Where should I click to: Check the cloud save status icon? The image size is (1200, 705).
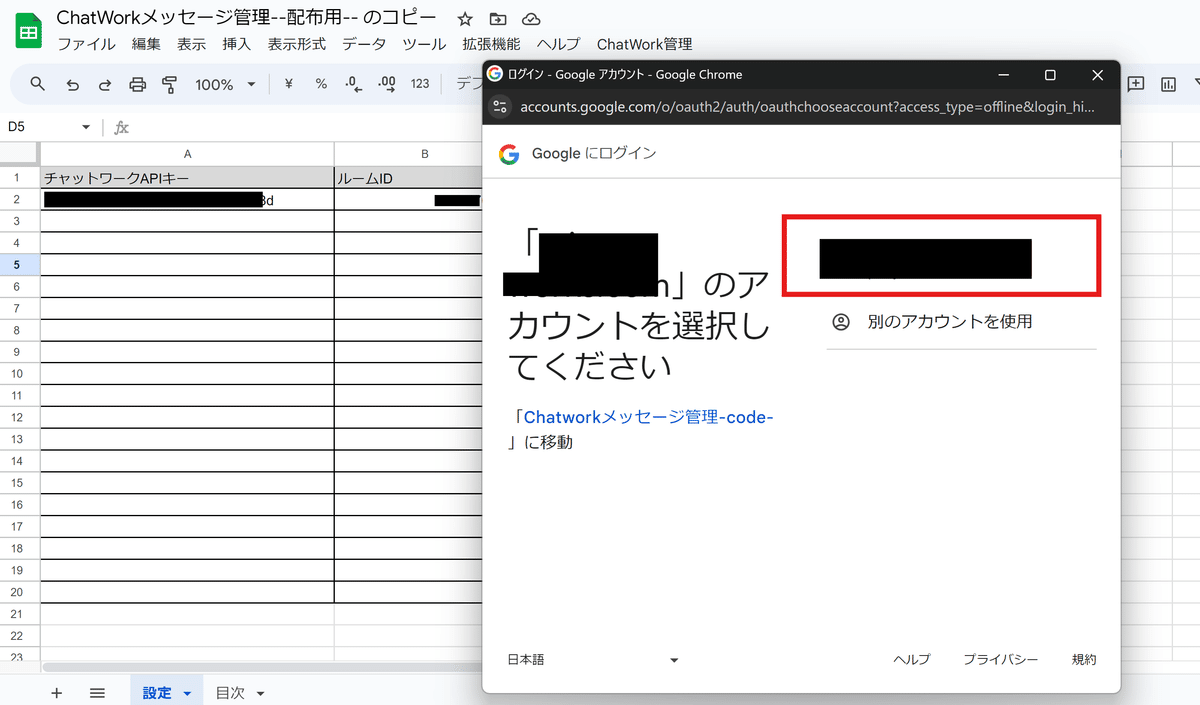click(x=530, y=18)
